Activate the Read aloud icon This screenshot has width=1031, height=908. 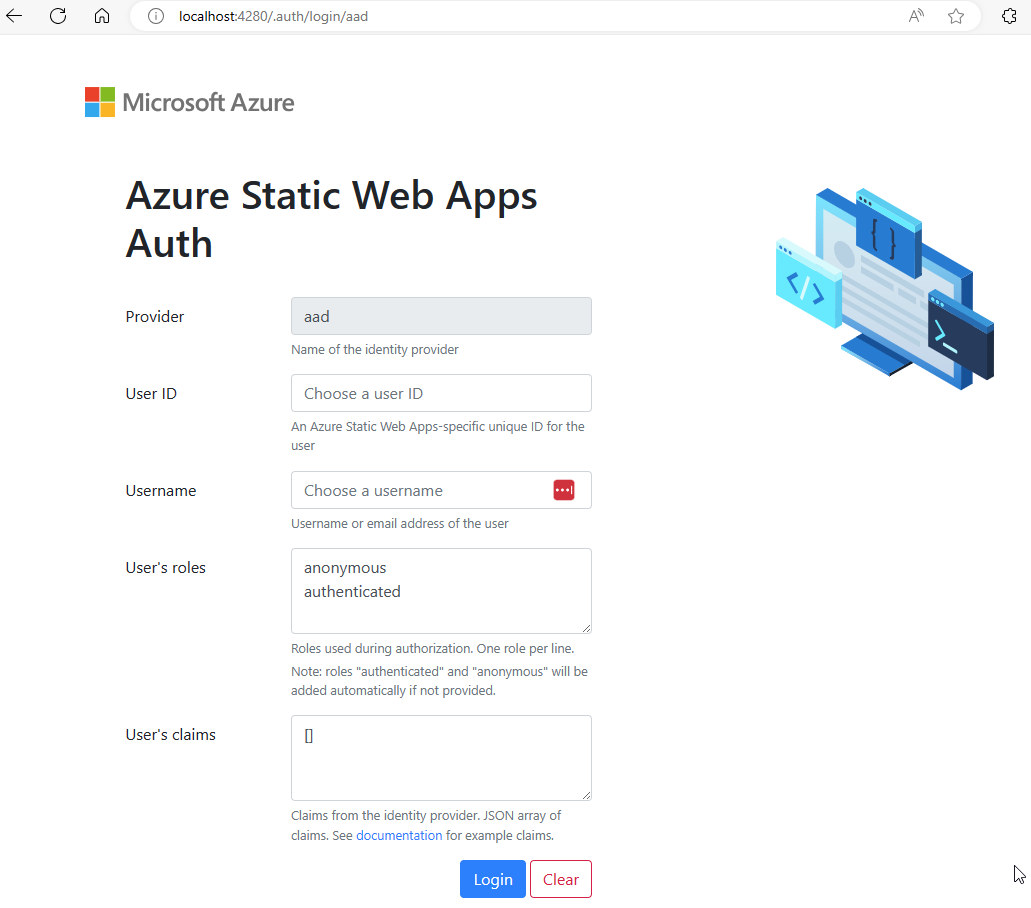click(916, 16)
